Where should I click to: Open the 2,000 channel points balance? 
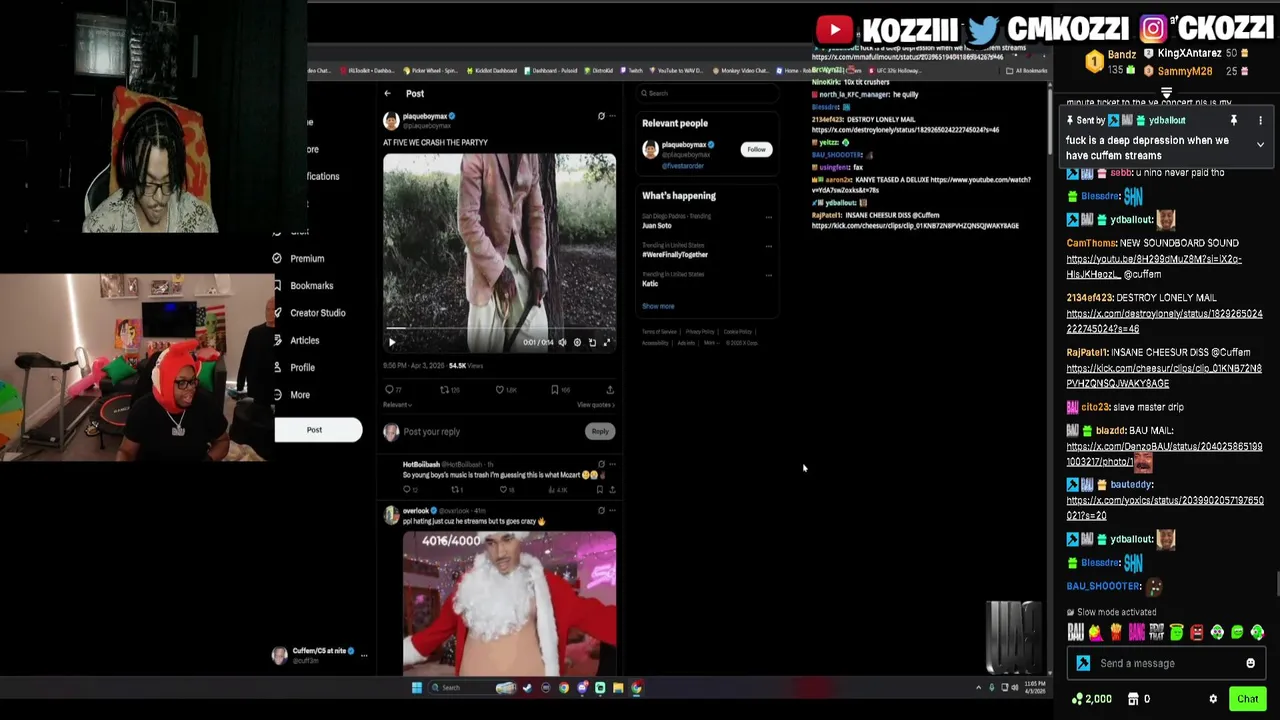coord(1091,699)
